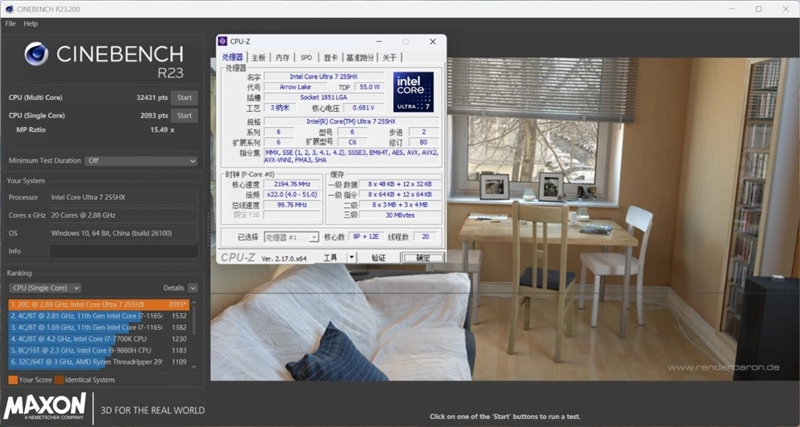This screenshot has height=427, width=800.
Task: Open the Minimum Test Duration dropdown
Action: tap(141, 161)
